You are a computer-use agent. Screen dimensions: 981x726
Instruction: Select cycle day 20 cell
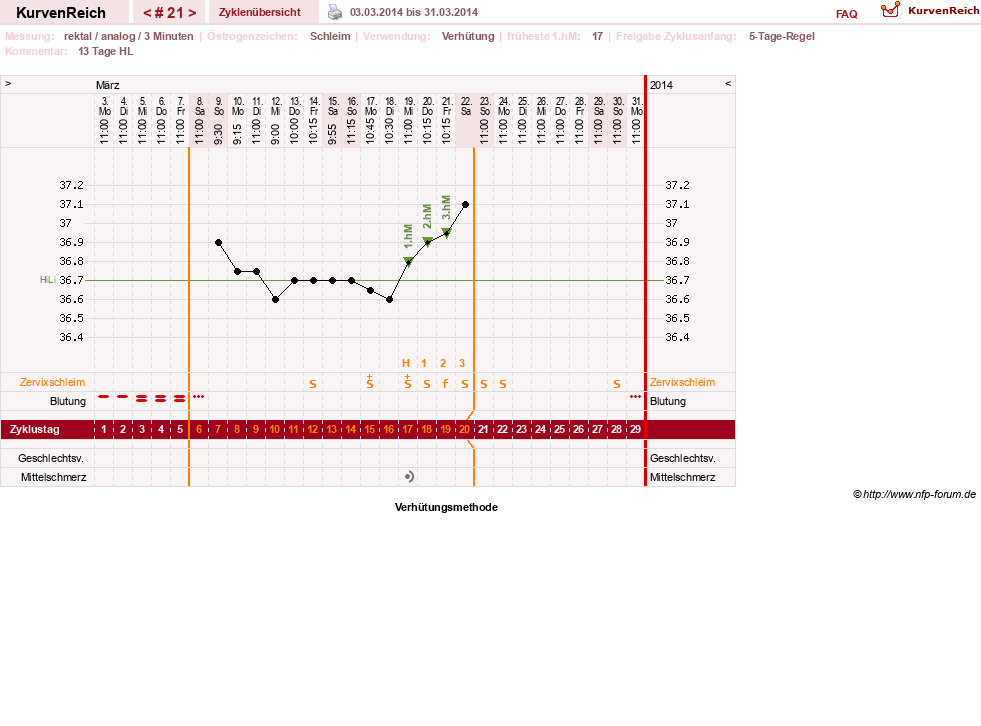[x=465, y=429]
